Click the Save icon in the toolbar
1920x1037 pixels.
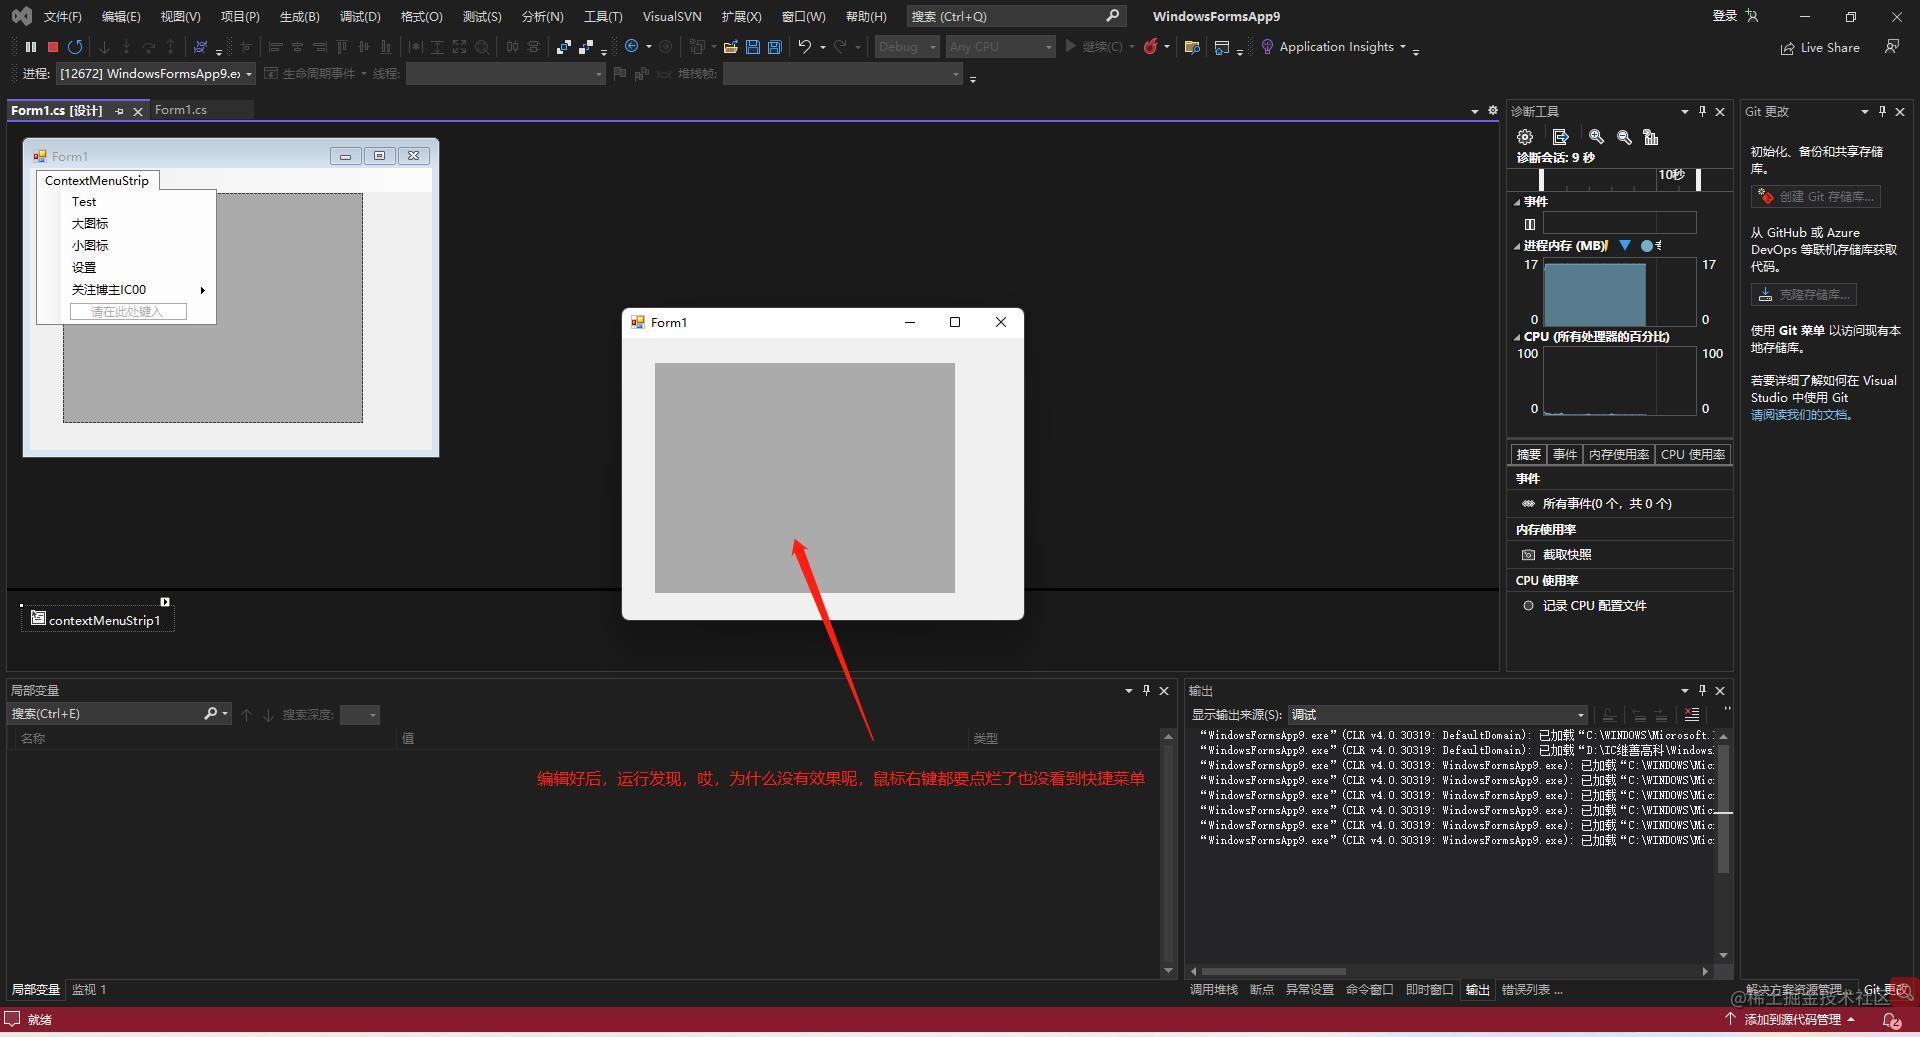coord(753,47)
